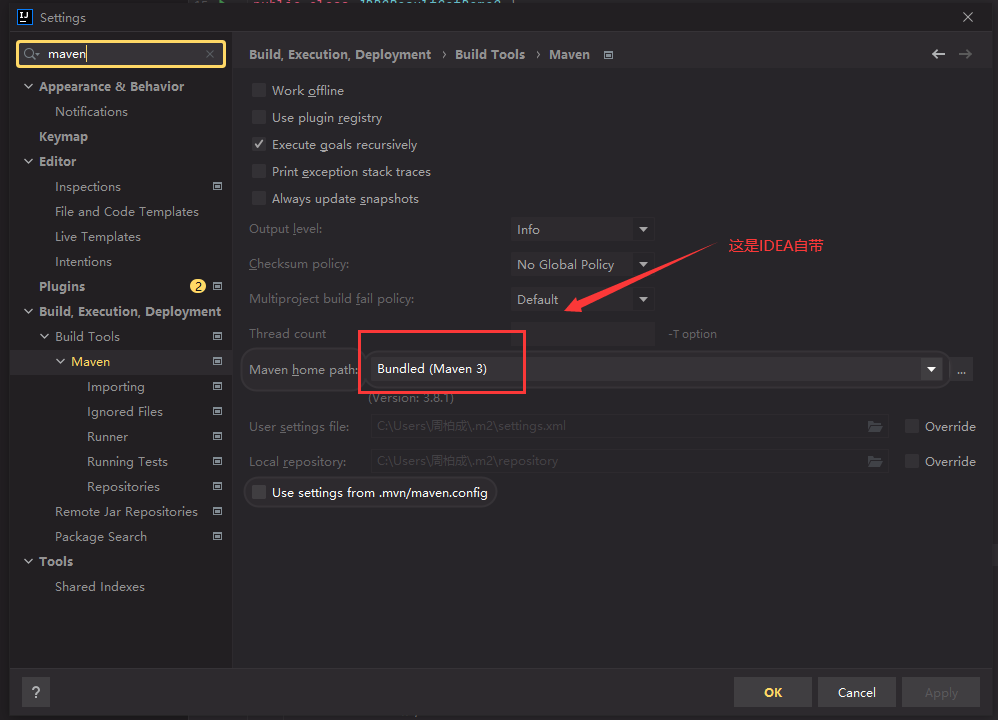The height and width of the screenshot is (720, 998).
Task: Click project icon next to Build Tools
Action: tap(218, 336)
